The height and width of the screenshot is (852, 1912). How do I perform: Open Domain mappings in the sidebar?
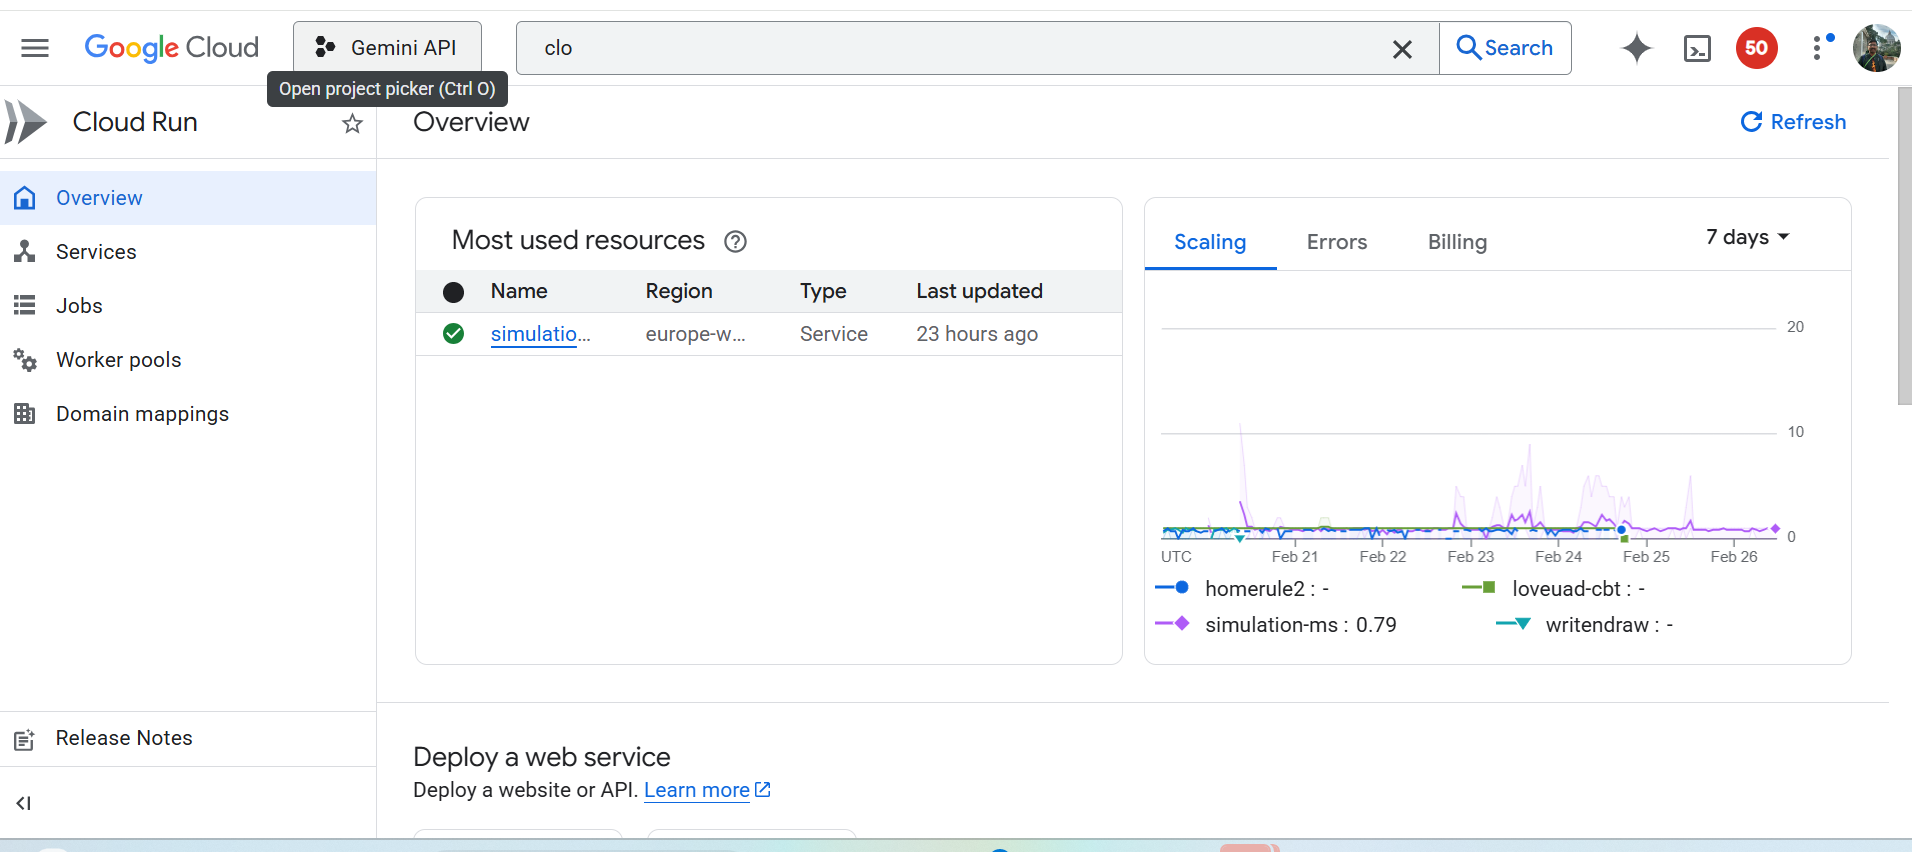click(x=188, y=414)
